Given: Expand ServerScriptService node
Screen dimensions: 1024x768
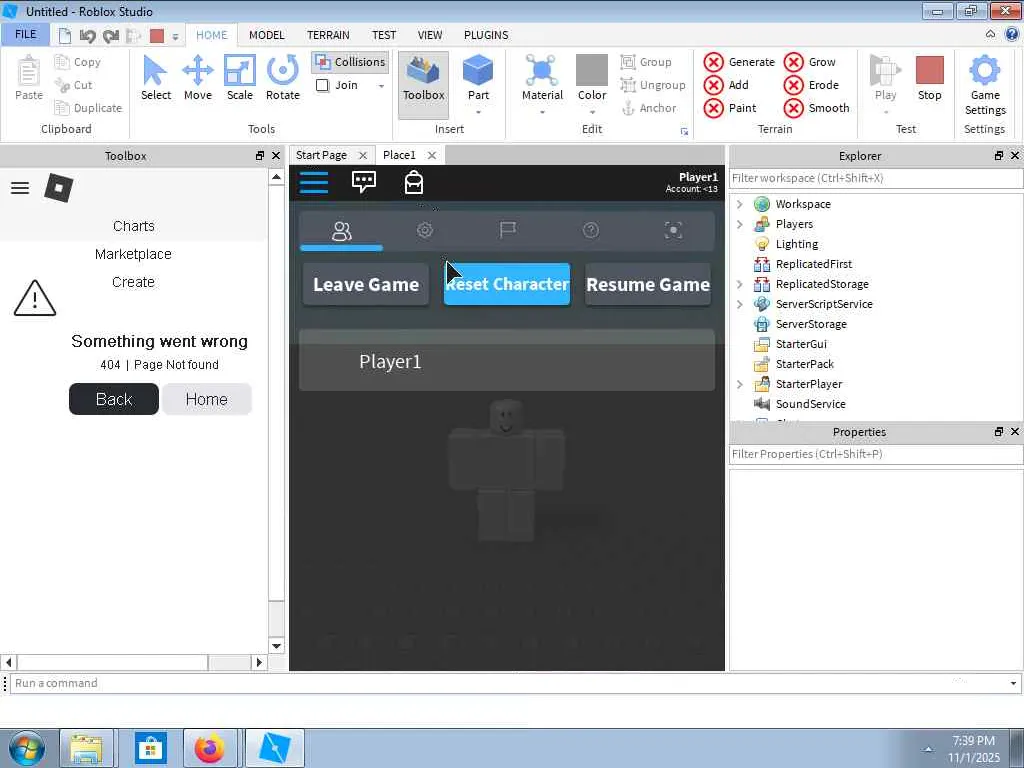Looking at the screenshot, I should tap(739, 304).
